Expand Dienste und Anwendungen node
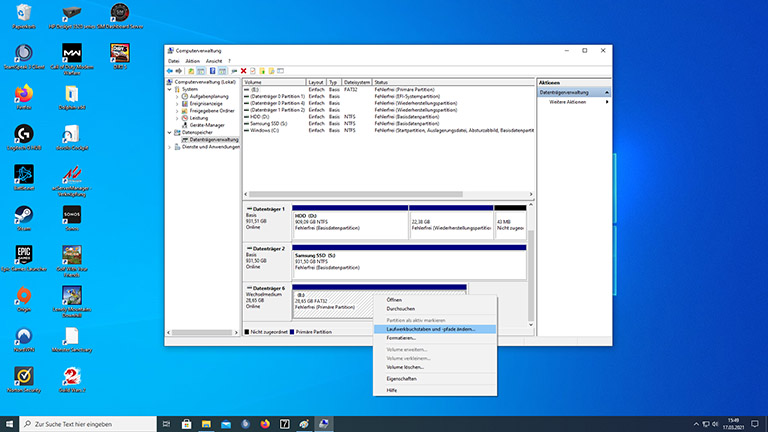The height and width of the screenshot is (432, 768). (171, 147)
